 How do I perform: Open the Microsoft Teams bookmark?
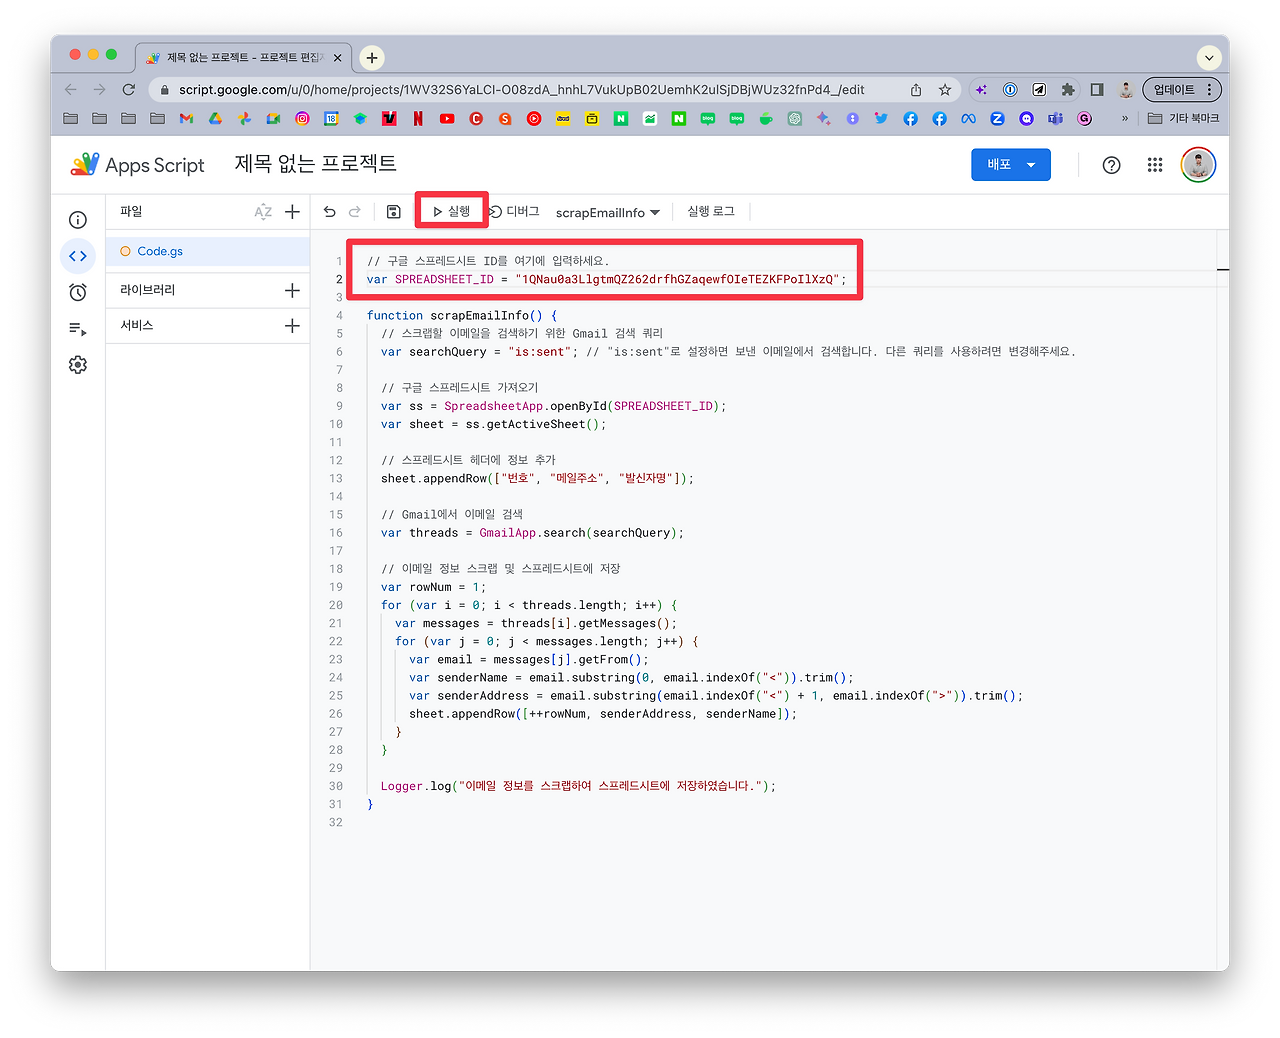pyautogui.click(x=1055, y=119)
